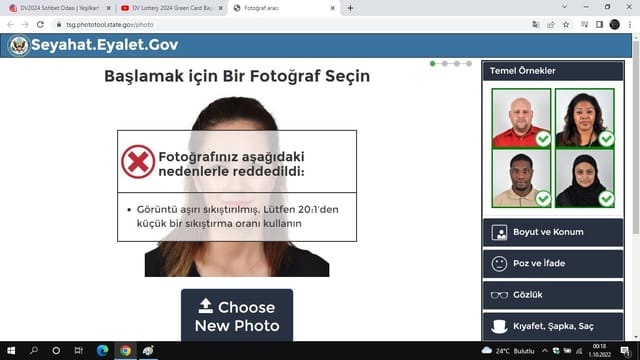Launch Microsoft Edge from the taskbar

(x=102, y=351)
